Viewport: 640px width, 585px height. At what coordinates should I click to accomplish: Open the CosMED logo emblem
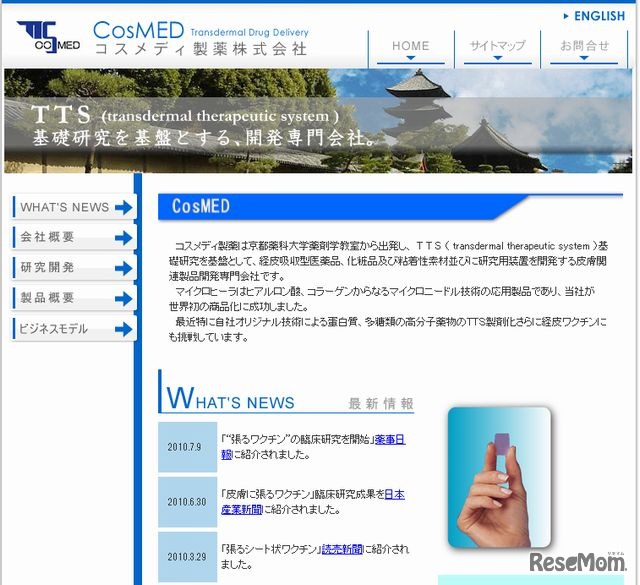click(x=48, y=37)
